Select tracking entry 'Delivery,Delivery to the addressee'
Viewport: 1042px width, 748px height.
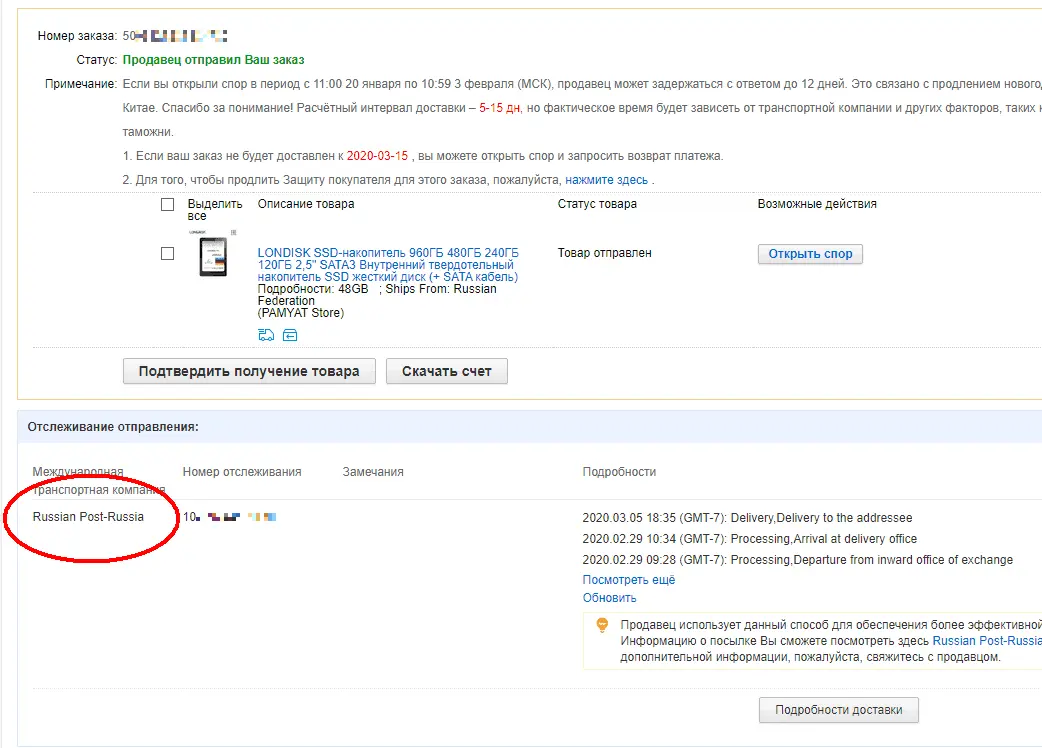pyautogui.click(x=821, y=517)
